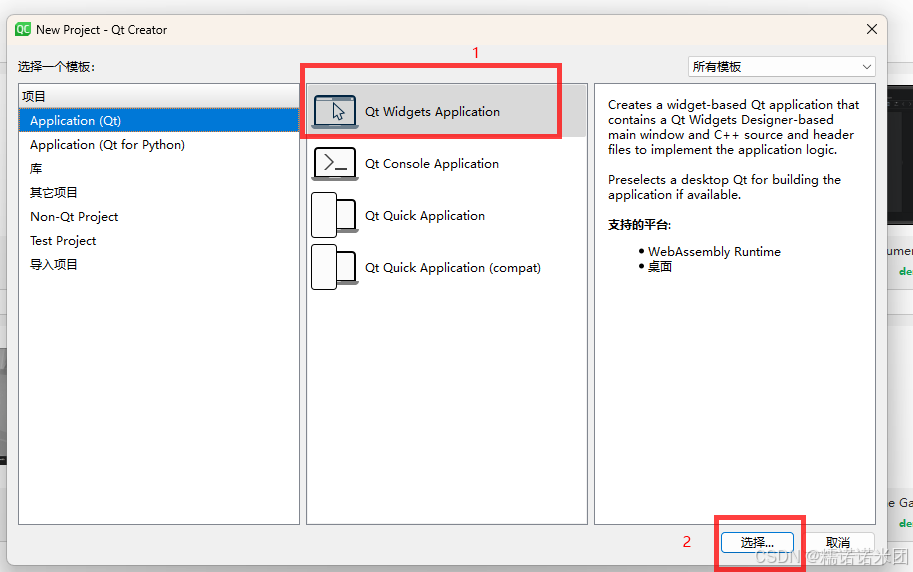This screenshot has width=913, height=572.
Task: Click the 项目 list header
Action: (x=159, y=96)
